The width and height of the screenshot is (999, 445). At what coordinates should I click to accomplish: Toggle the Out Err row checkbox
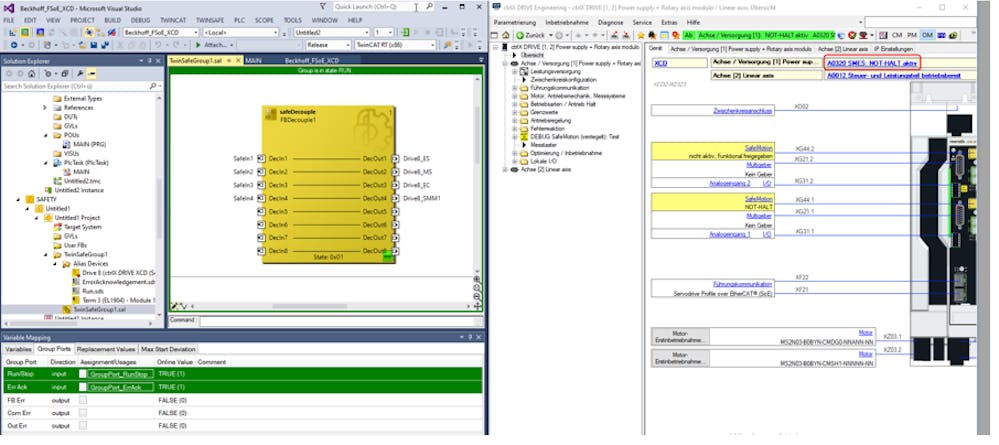click(x=82, y=425)
